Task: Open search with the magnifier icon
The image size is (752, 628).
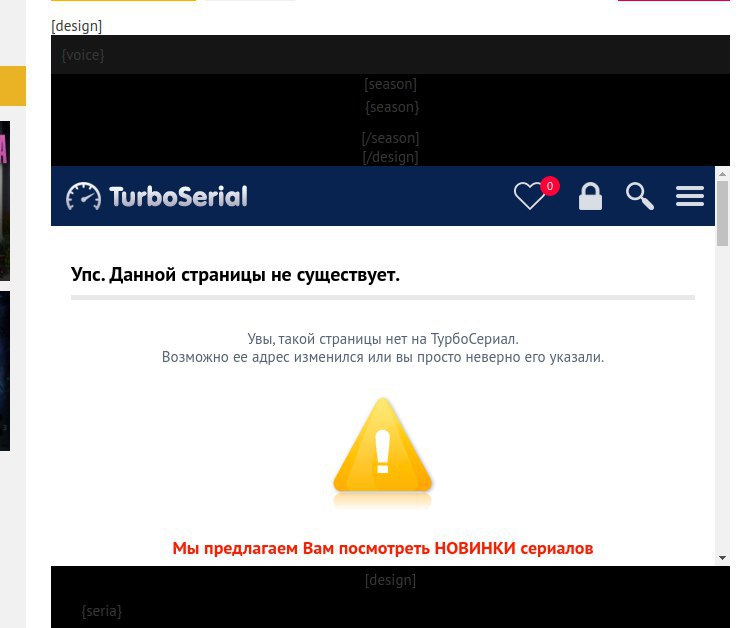Action: click(640, 196)
